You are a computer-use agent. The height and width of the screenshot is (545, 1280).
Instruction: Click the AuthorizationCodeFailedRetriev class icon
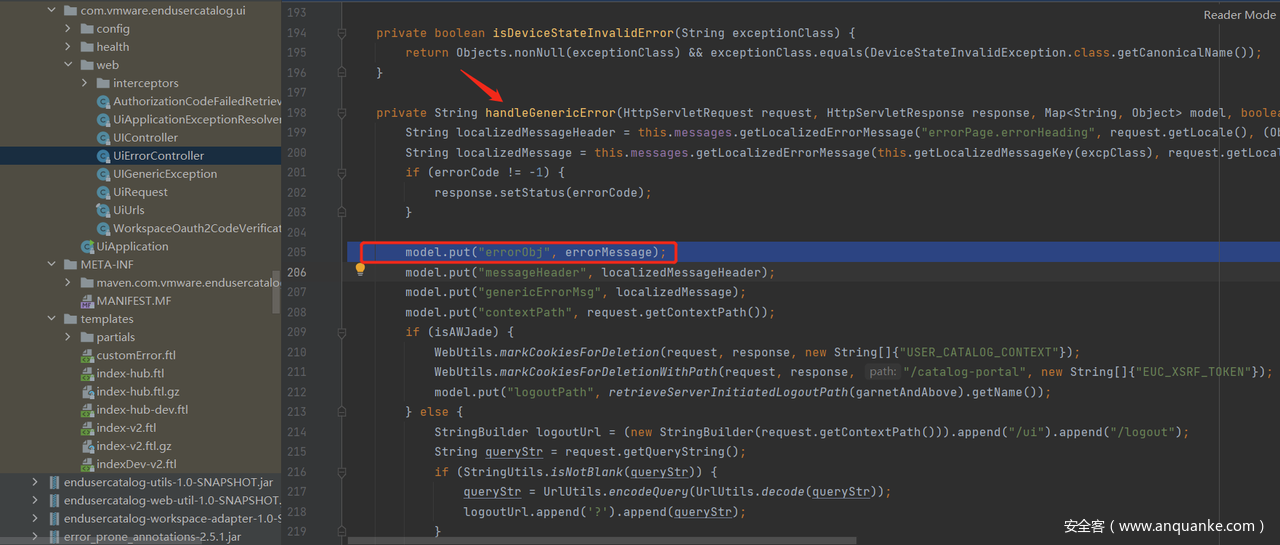[x=103, y=101]
